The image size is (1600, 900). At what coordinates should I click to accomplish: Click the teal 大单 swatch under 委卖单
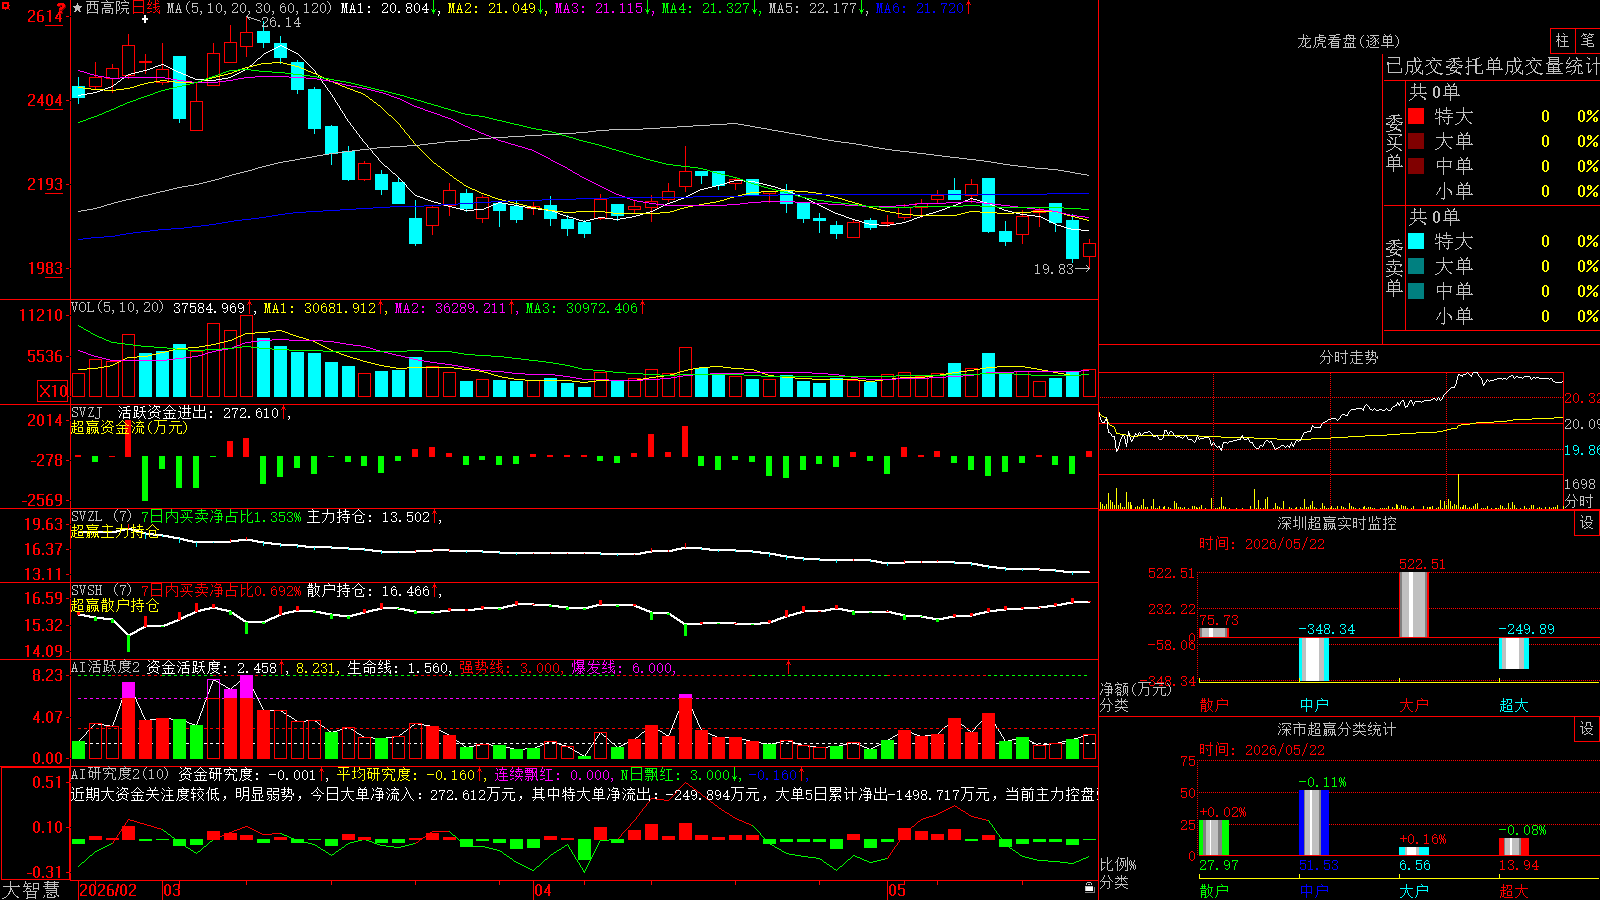click(1416, 266)
